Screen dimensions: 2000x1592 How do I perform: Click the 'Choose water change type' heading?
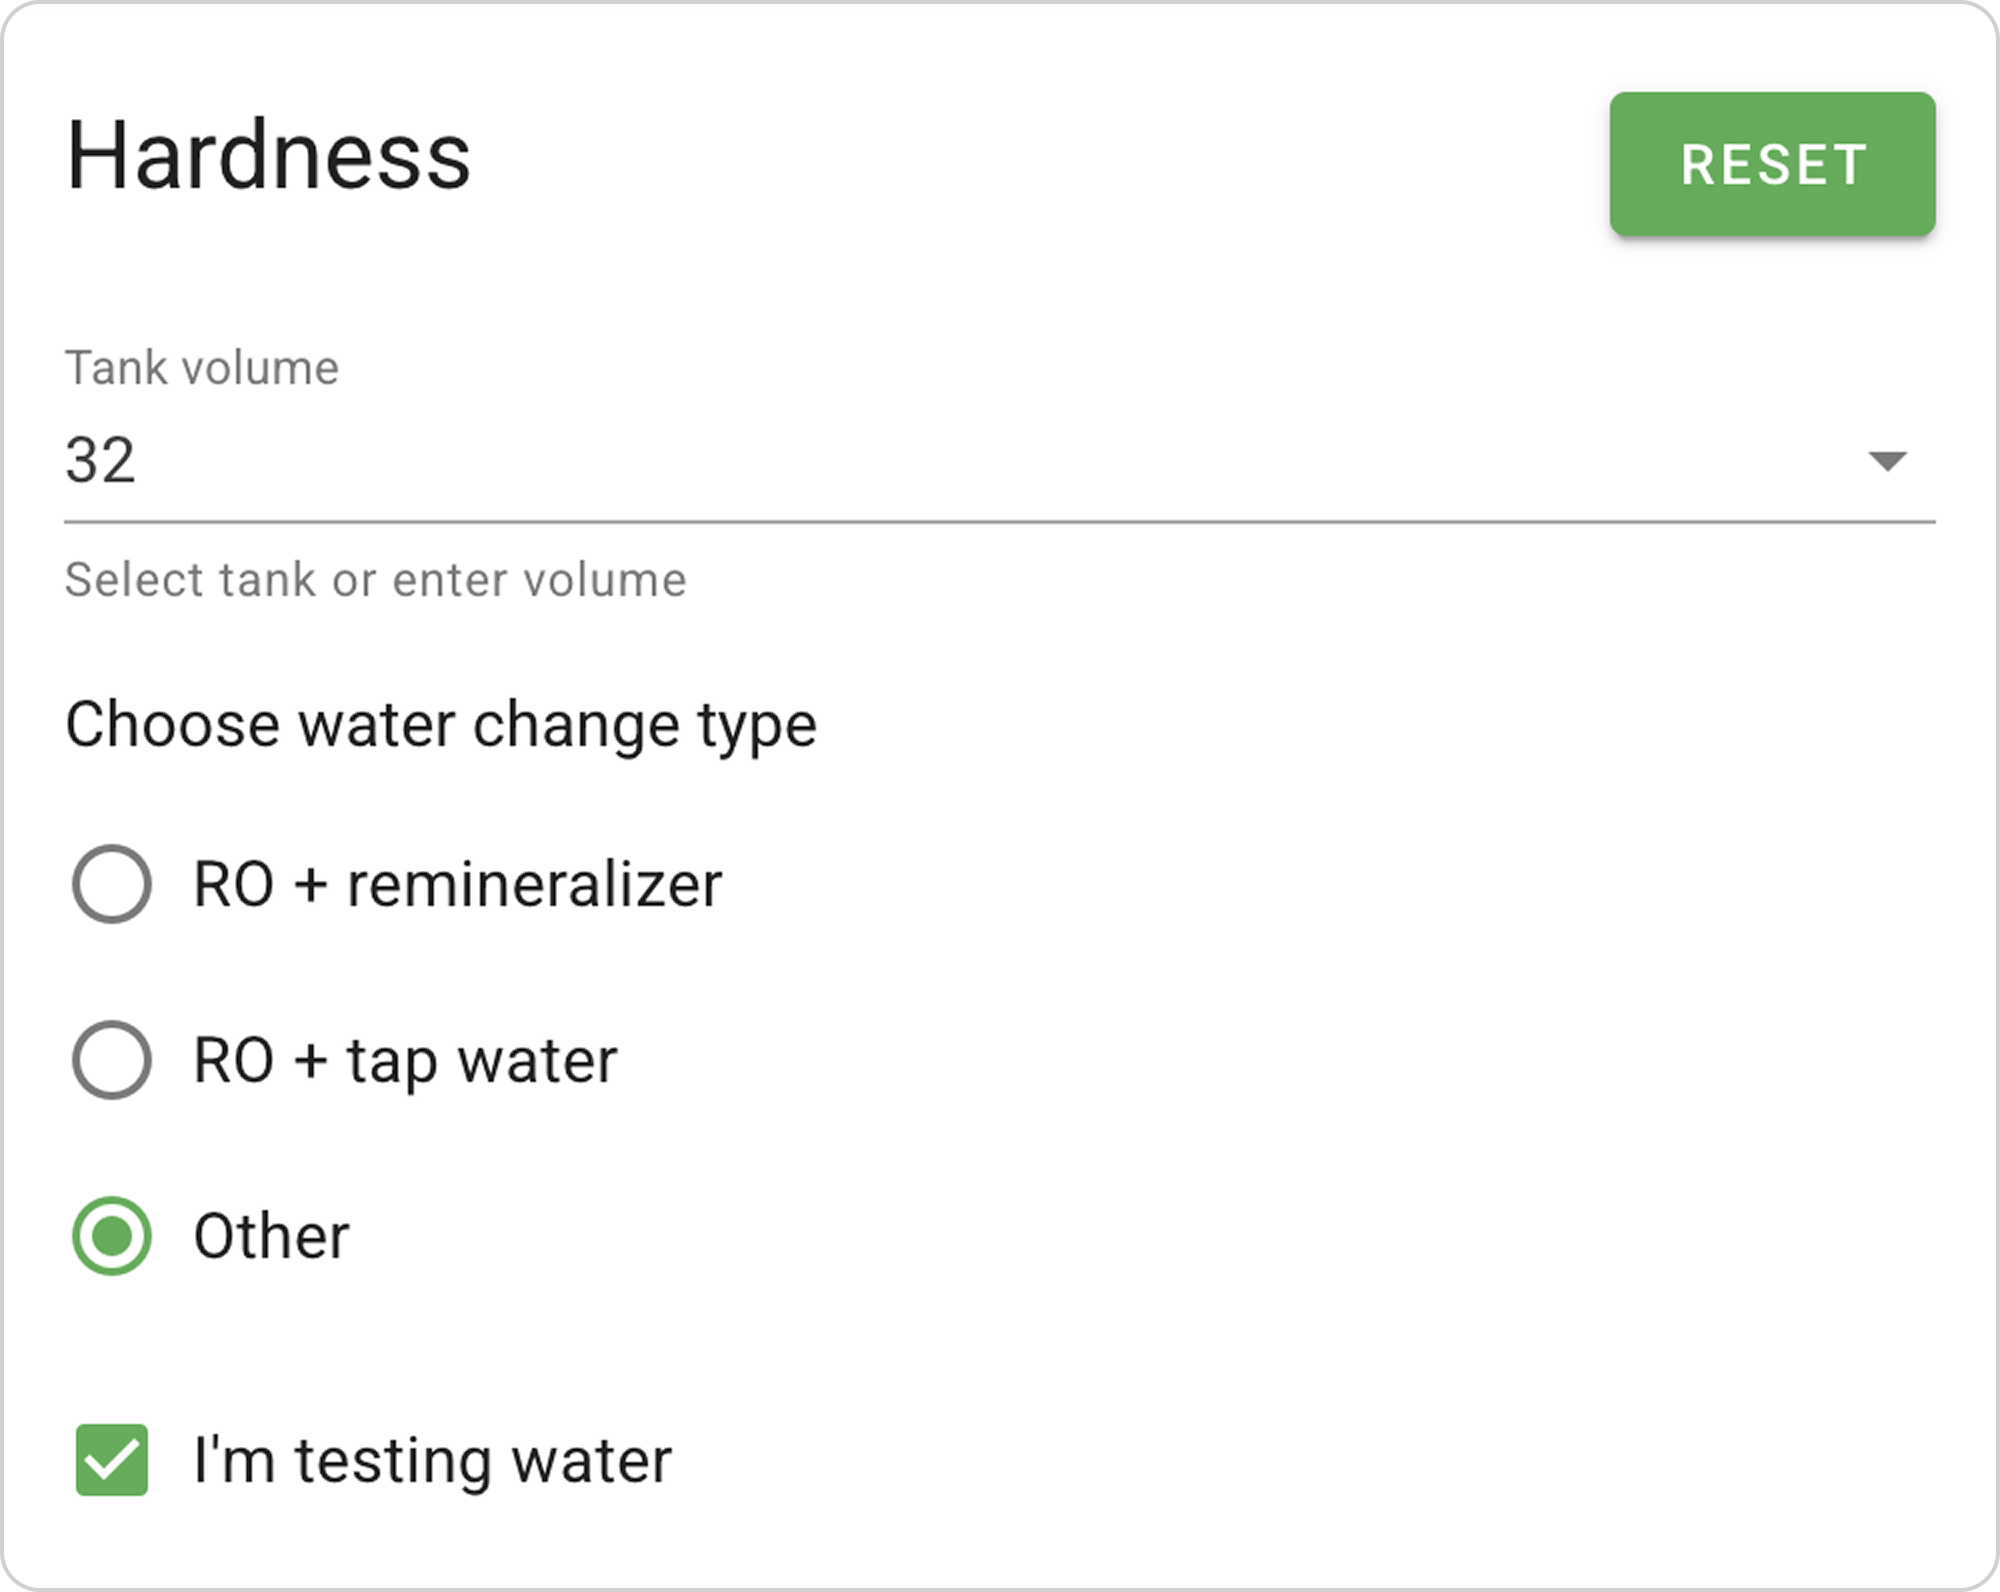coord(441,725)
